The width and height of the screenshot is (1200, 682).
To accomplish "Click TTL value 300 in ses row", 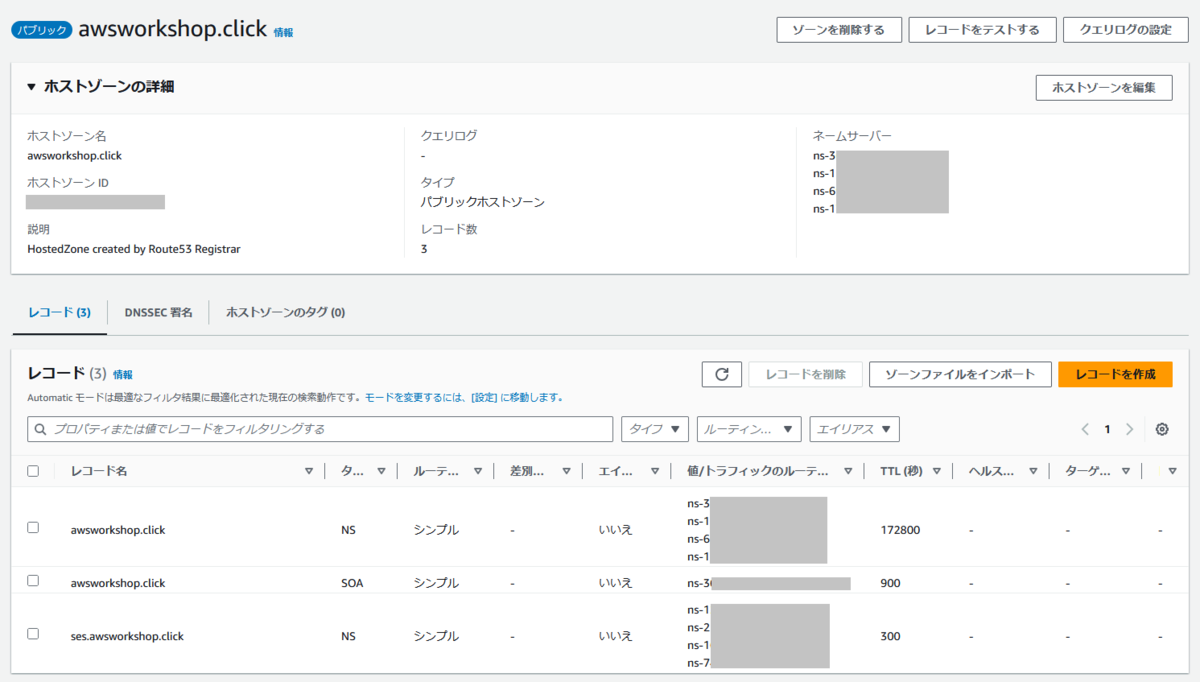I will pos(890,636).
